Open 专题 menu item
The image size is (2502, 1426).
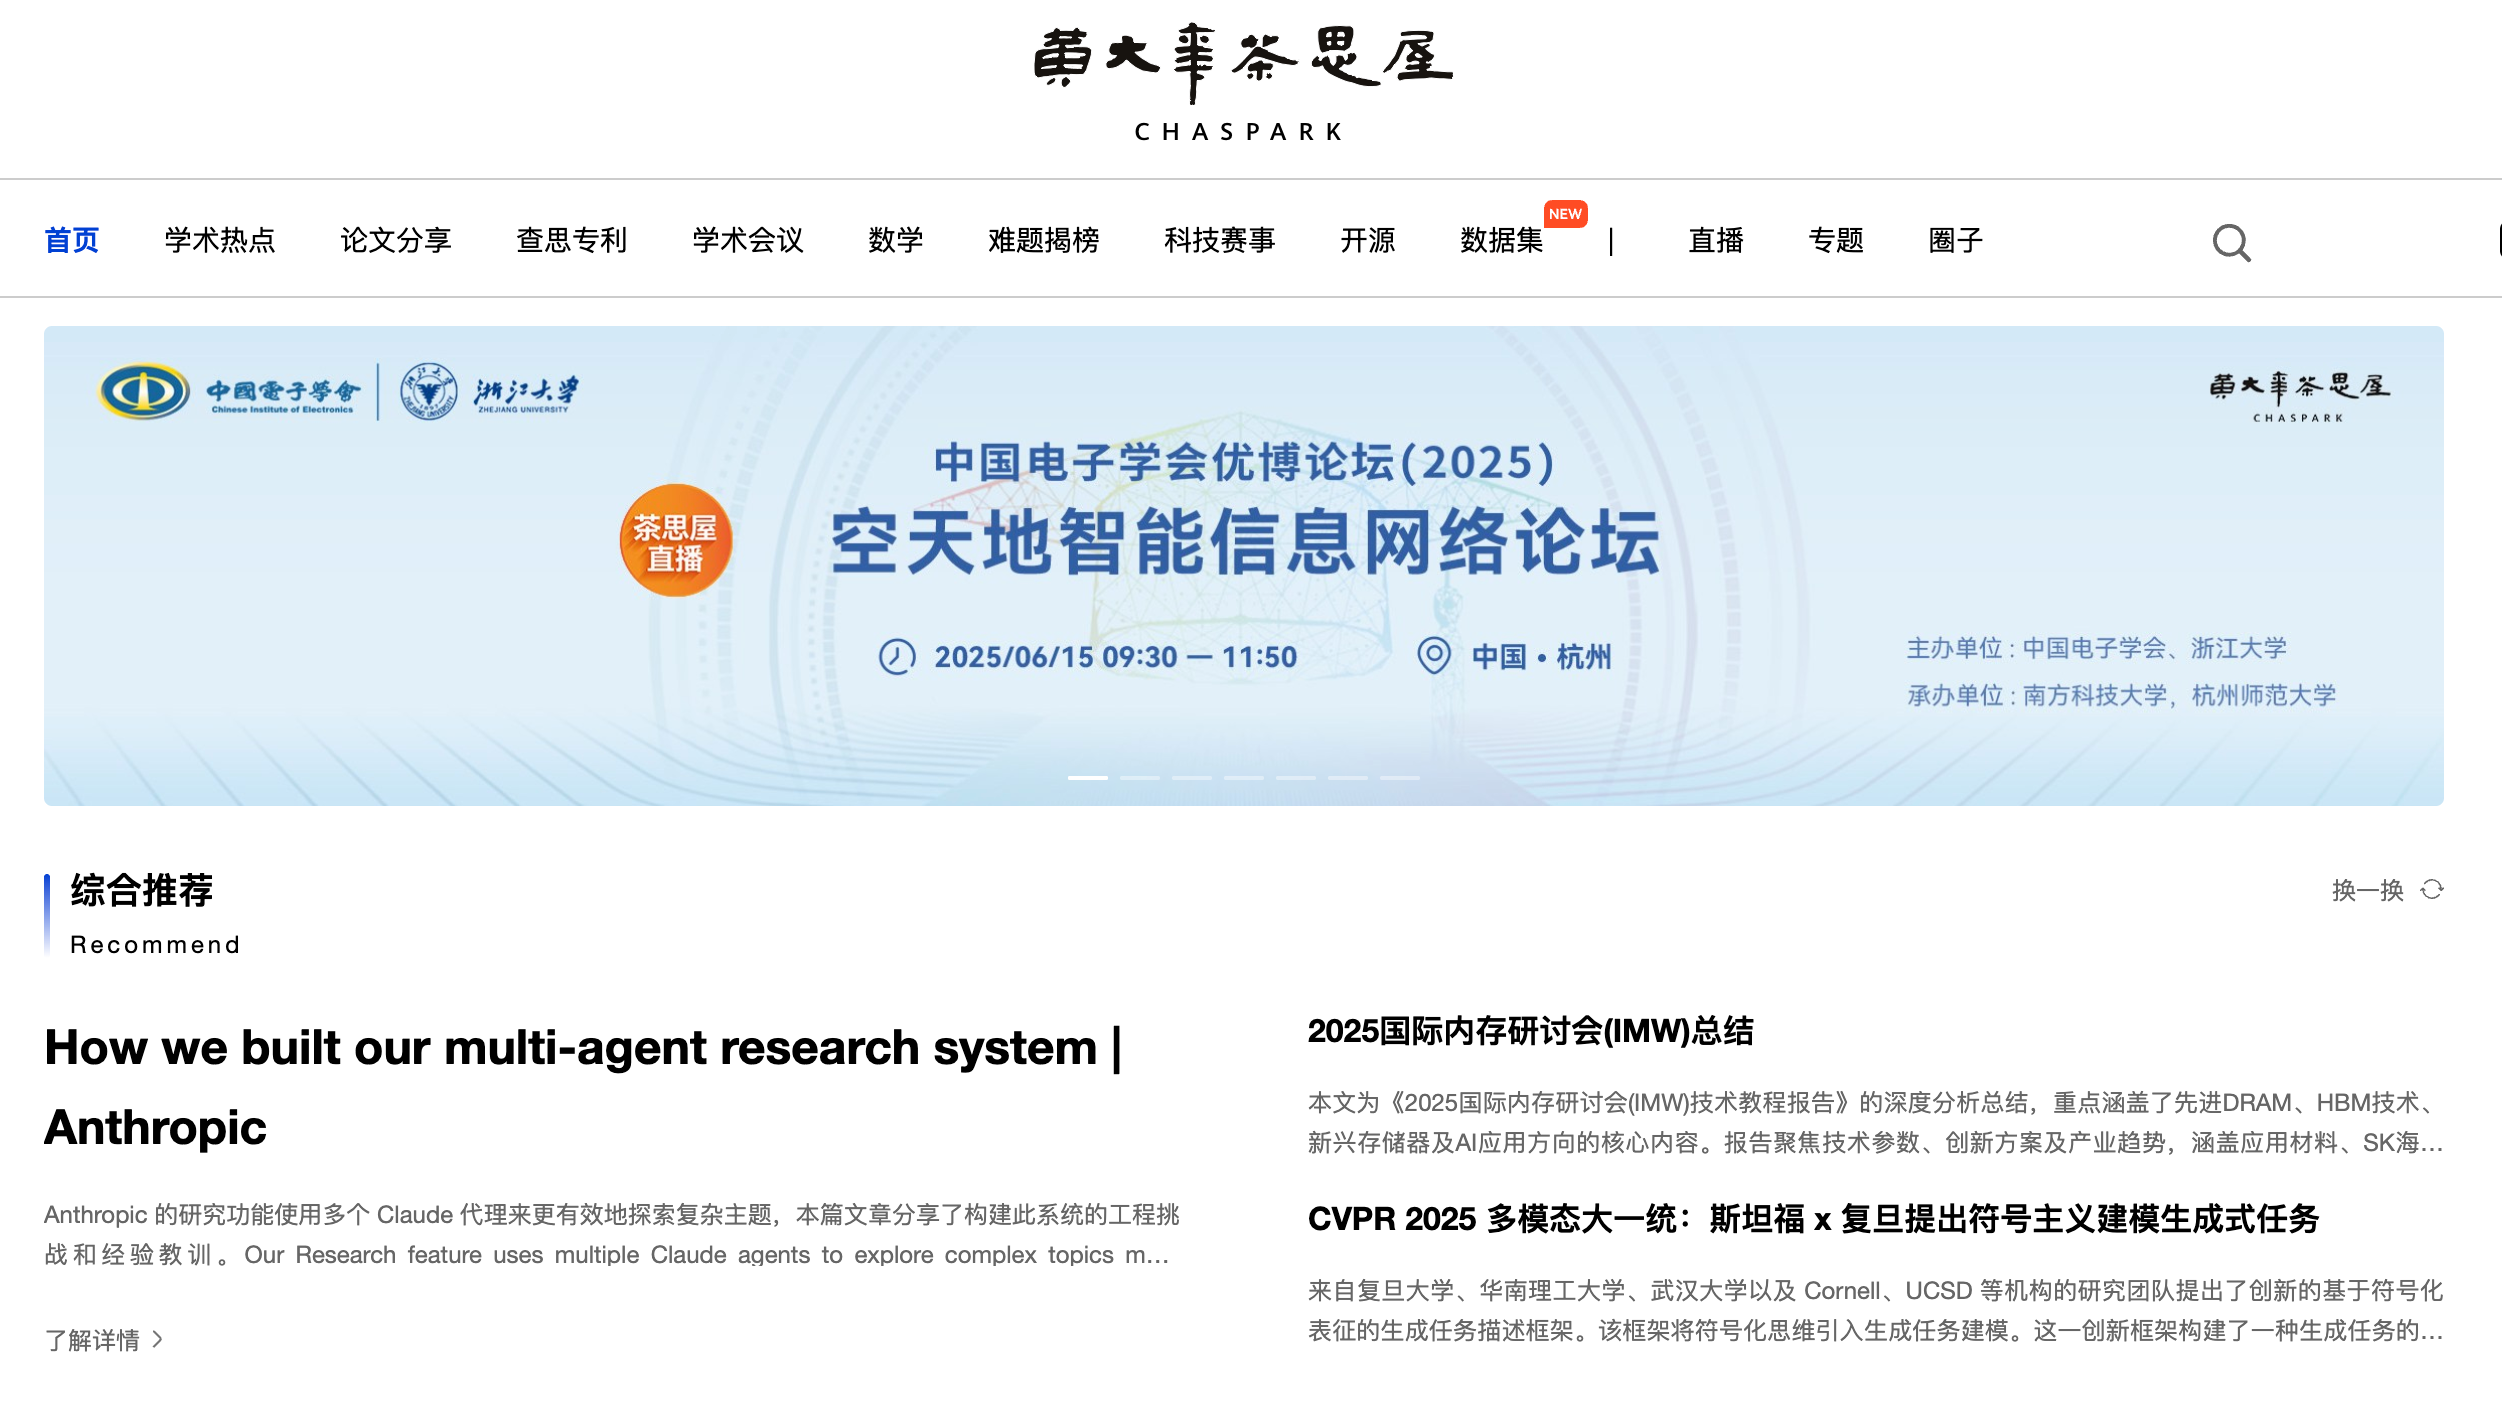click(1836, 241)
